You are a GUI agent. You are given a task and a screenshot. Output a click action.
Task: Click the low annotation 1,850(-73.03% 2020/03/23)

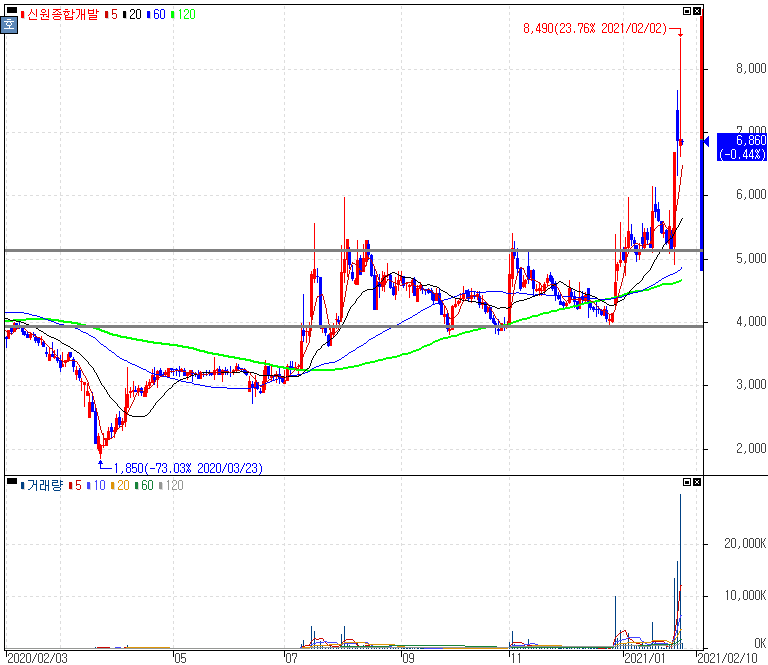[x=188, y=469]
